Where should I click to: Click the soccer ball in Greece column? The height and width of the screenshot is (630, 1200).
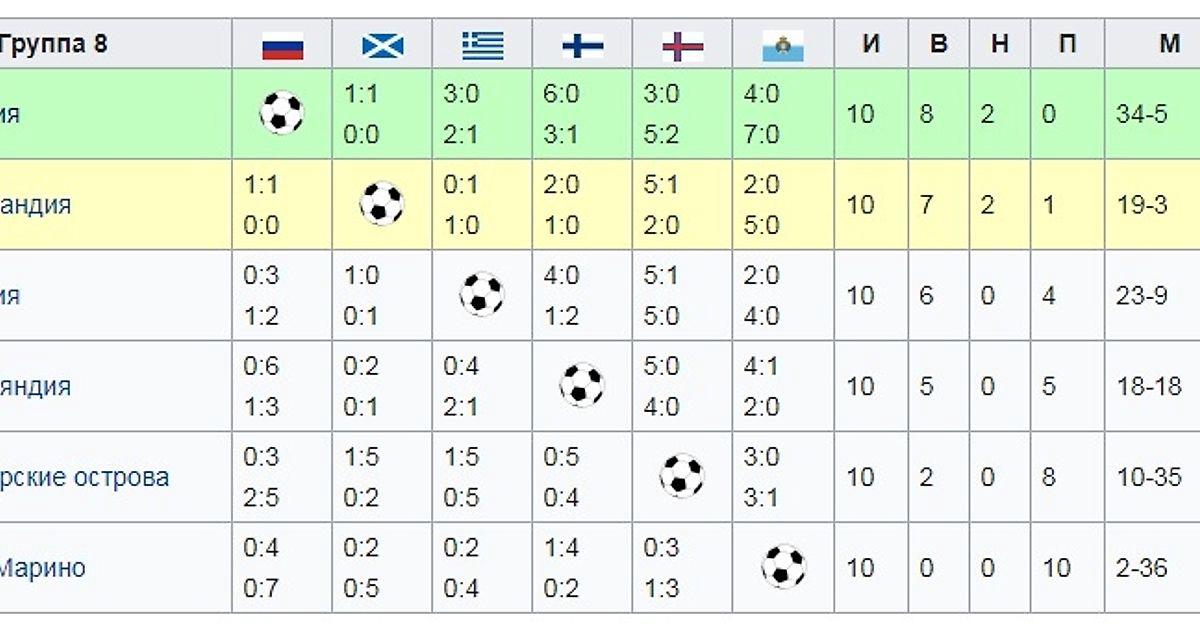pyautogui.click(x=482, y=295)
